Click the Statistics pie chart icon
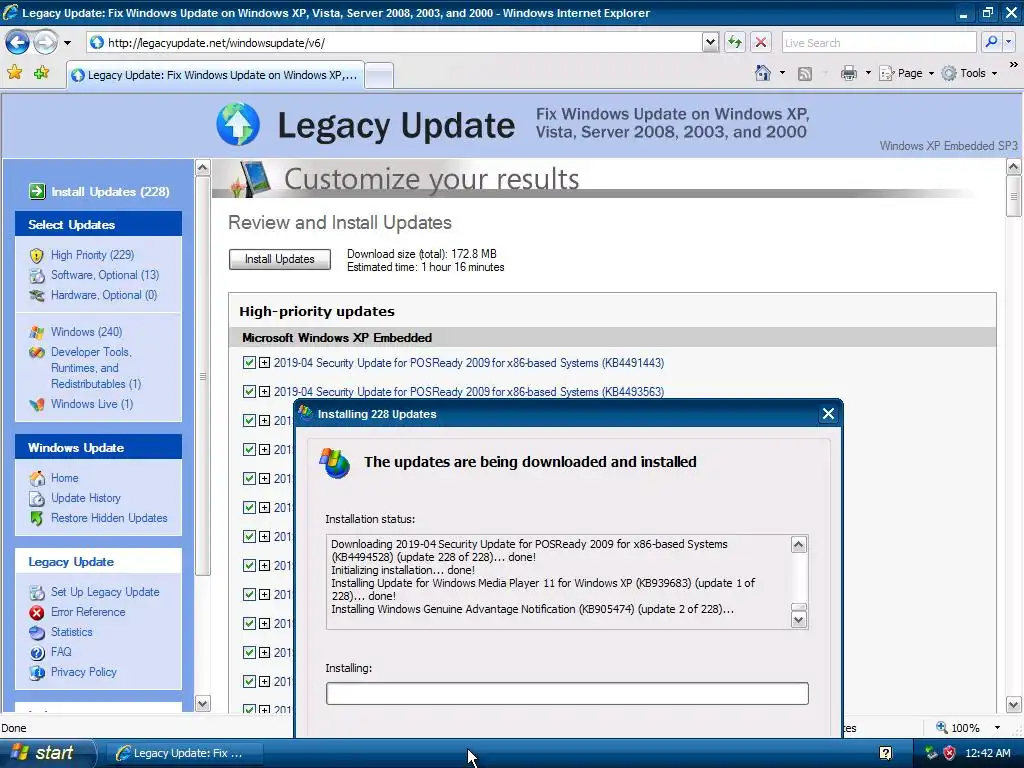The height and width of the screenshot is (768, 1024). click(x=37, y=632)
